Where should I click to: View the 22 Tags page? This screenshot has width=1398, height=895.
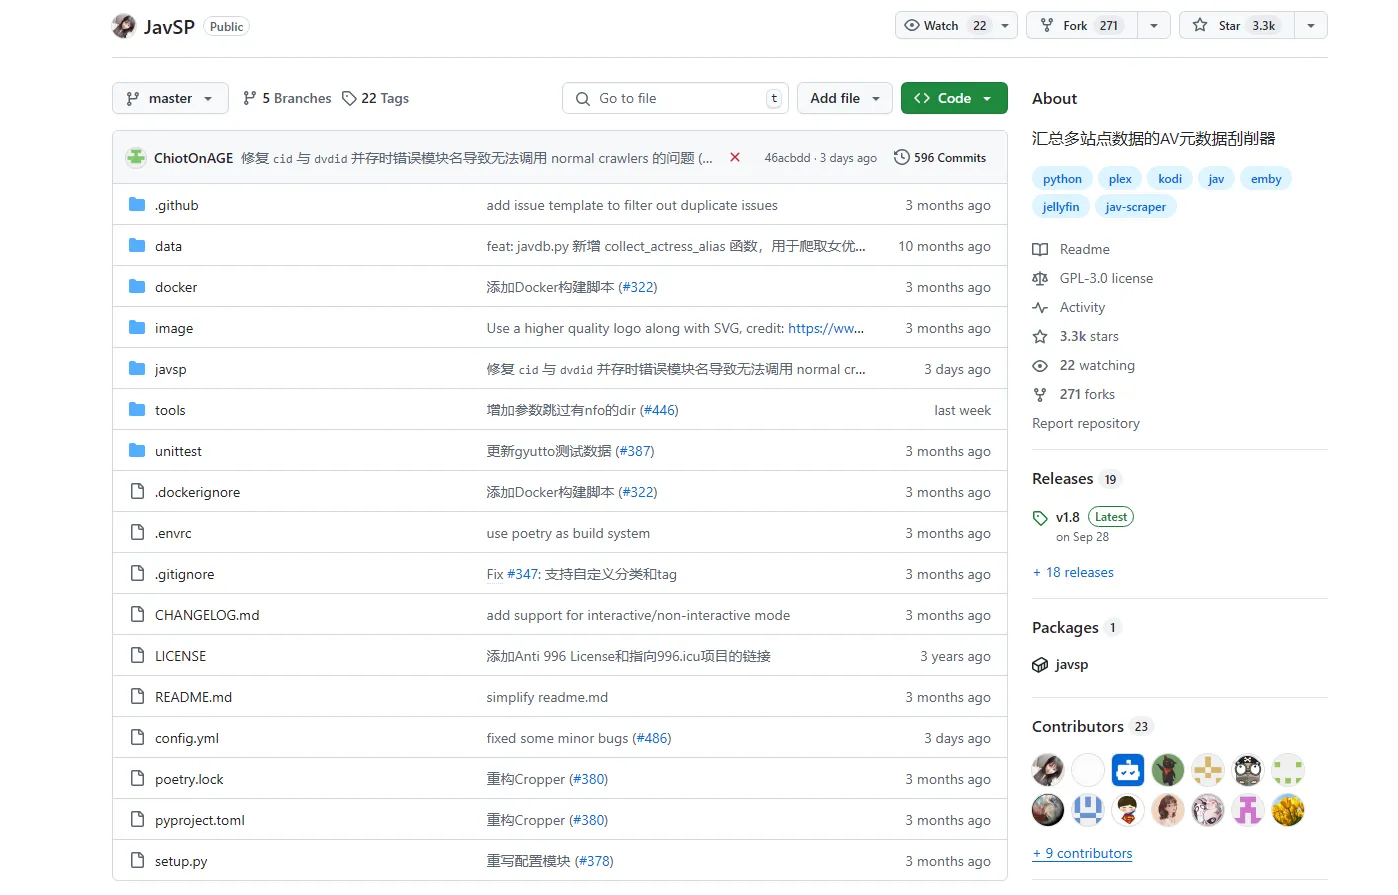click(x=375, y=99)
